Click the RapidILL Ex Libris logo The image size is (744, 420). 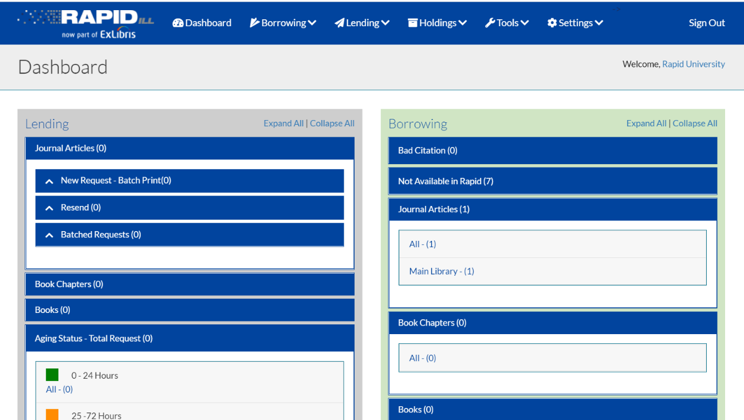point(86,22)
